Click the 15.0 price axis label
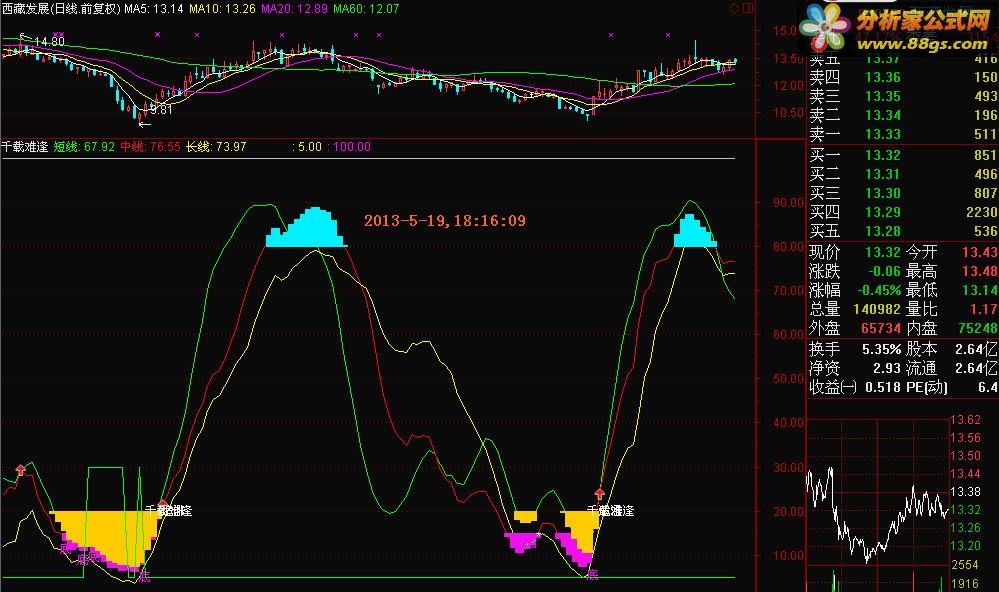The width and height of the screenshot is (999, 592). point(785,31)
